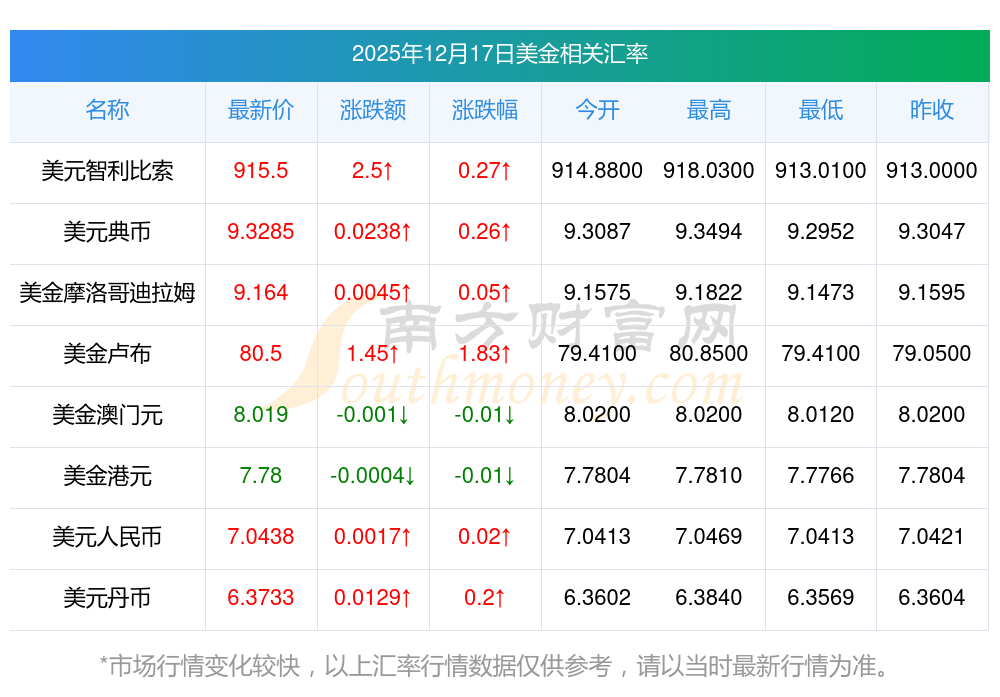Image resolution: width=1000 pixels, height=697 pixels.
Task: Select the 最高 column header
Action: pos(709,110)
